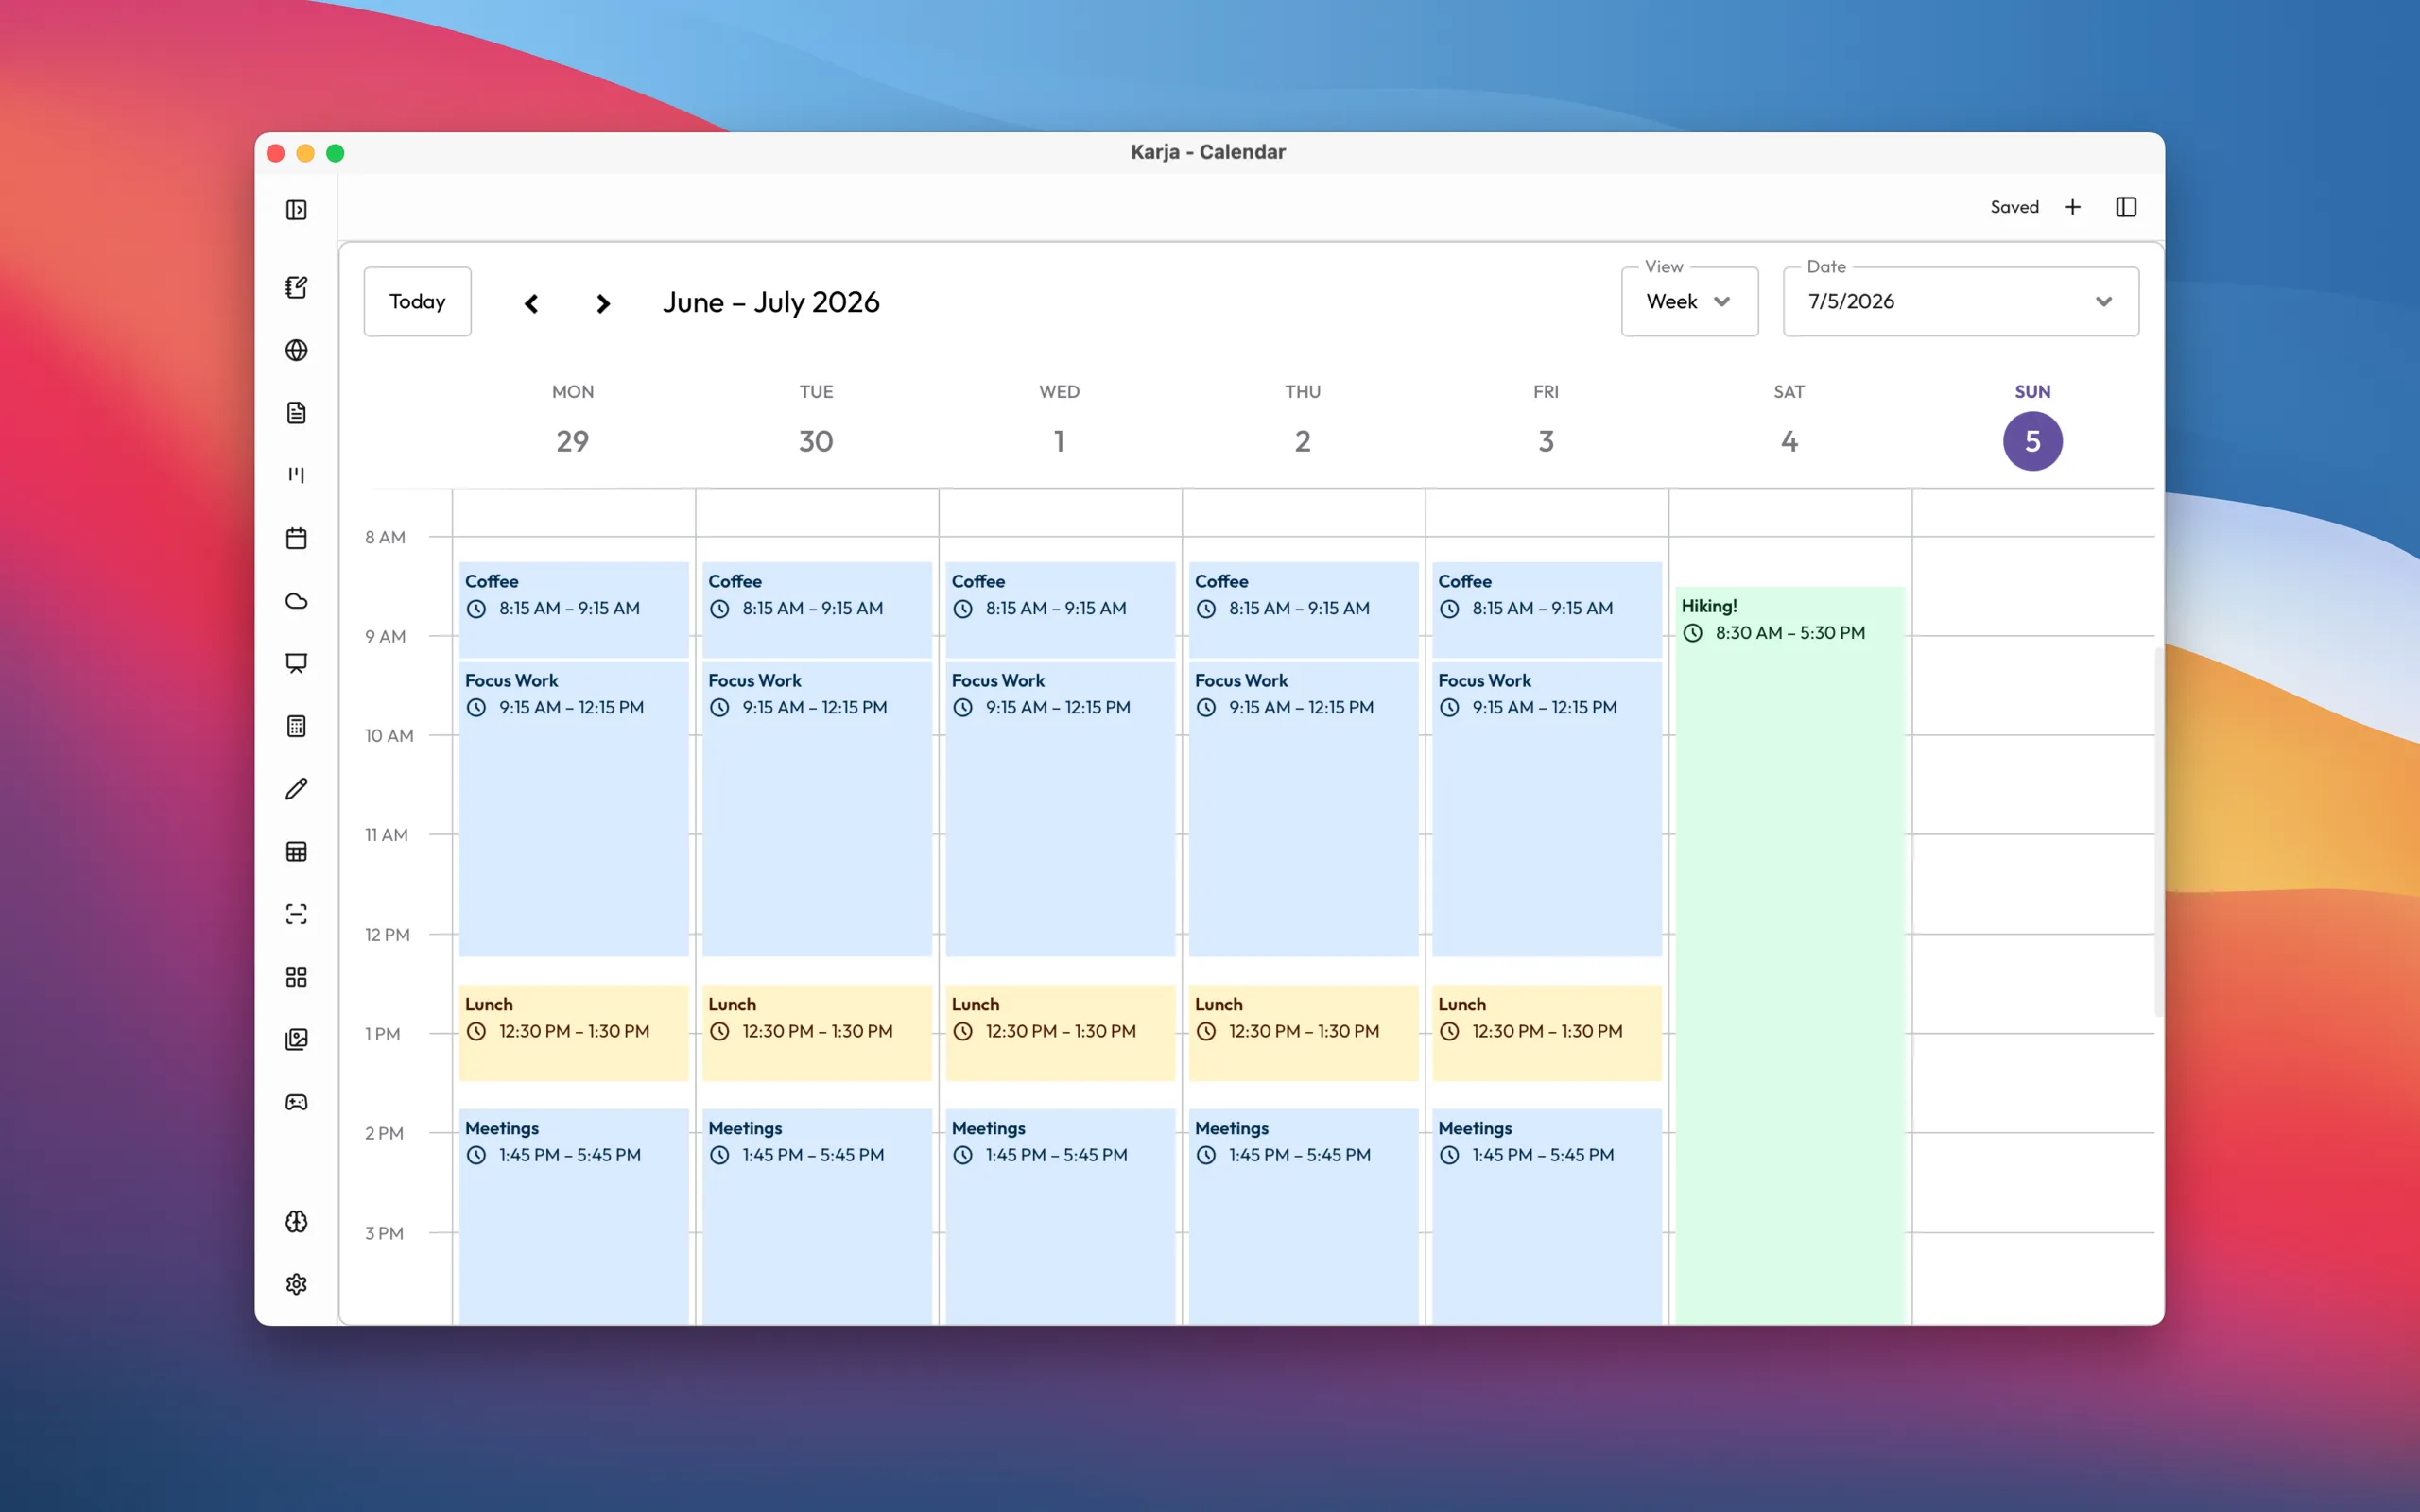Open the settings gear icon

point(296,1284)
